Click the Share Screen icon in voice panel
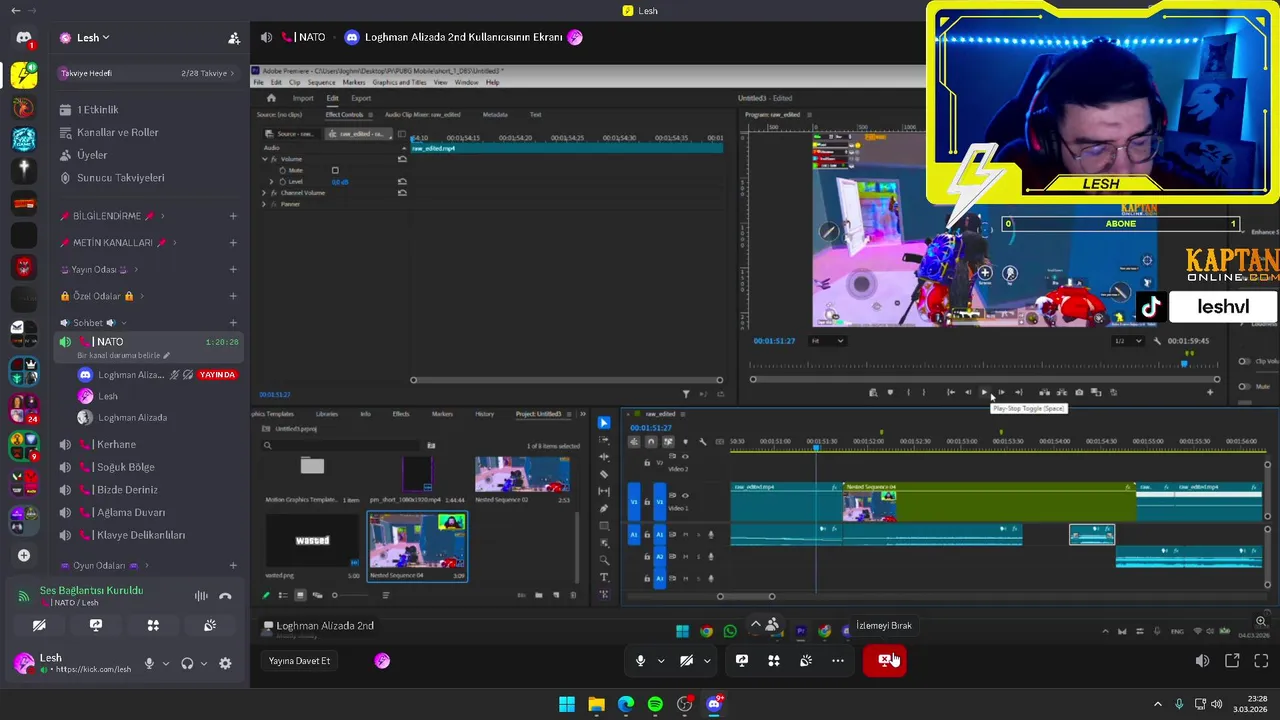The image size is (1280, 720). pos(96,625)
